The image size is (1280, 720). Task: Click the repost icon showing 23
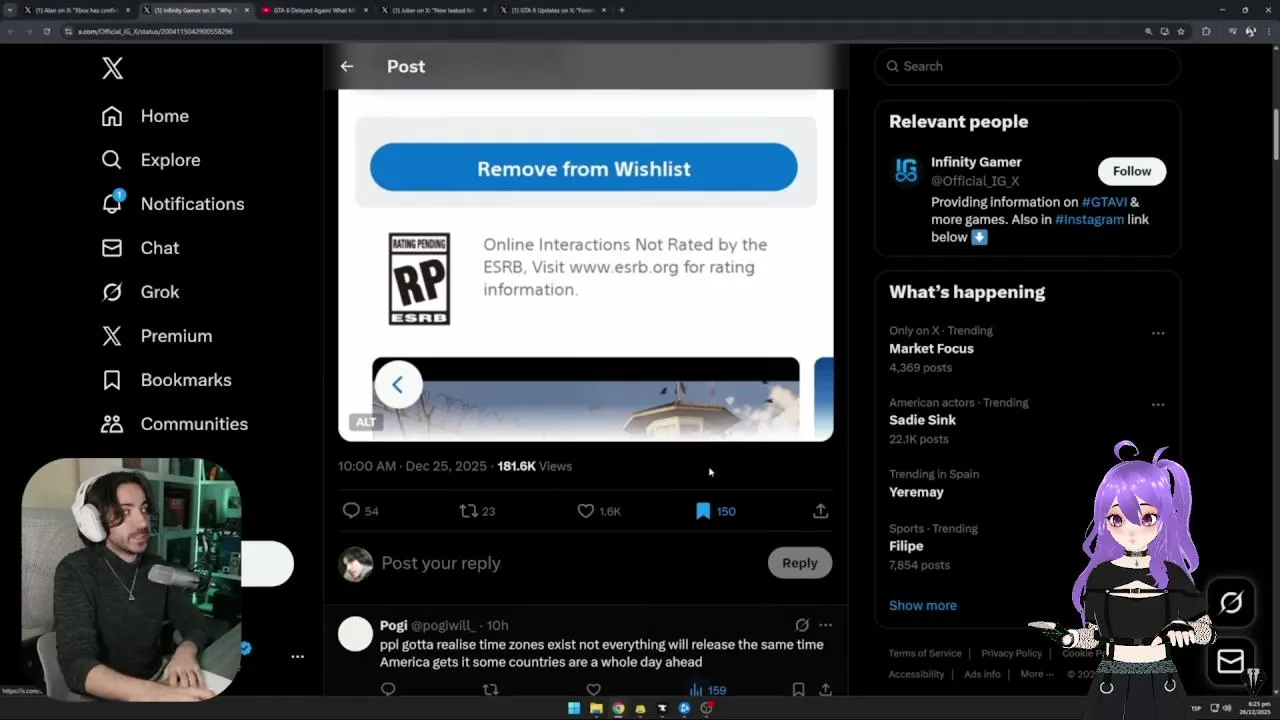point(468,511)
